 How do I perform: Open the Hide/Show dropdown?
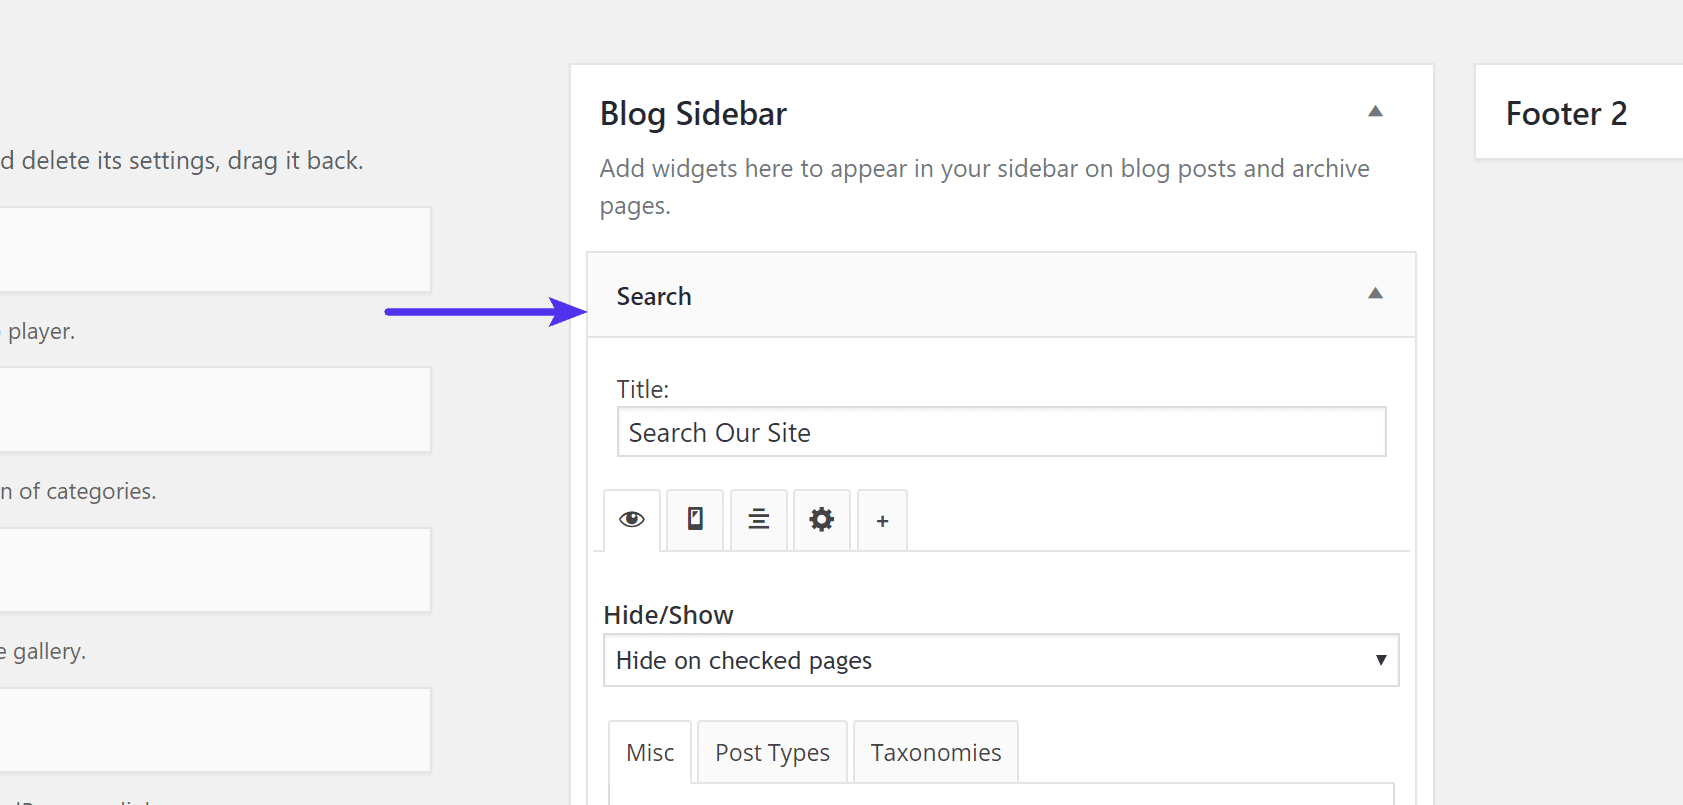[x=1000, y=661]
